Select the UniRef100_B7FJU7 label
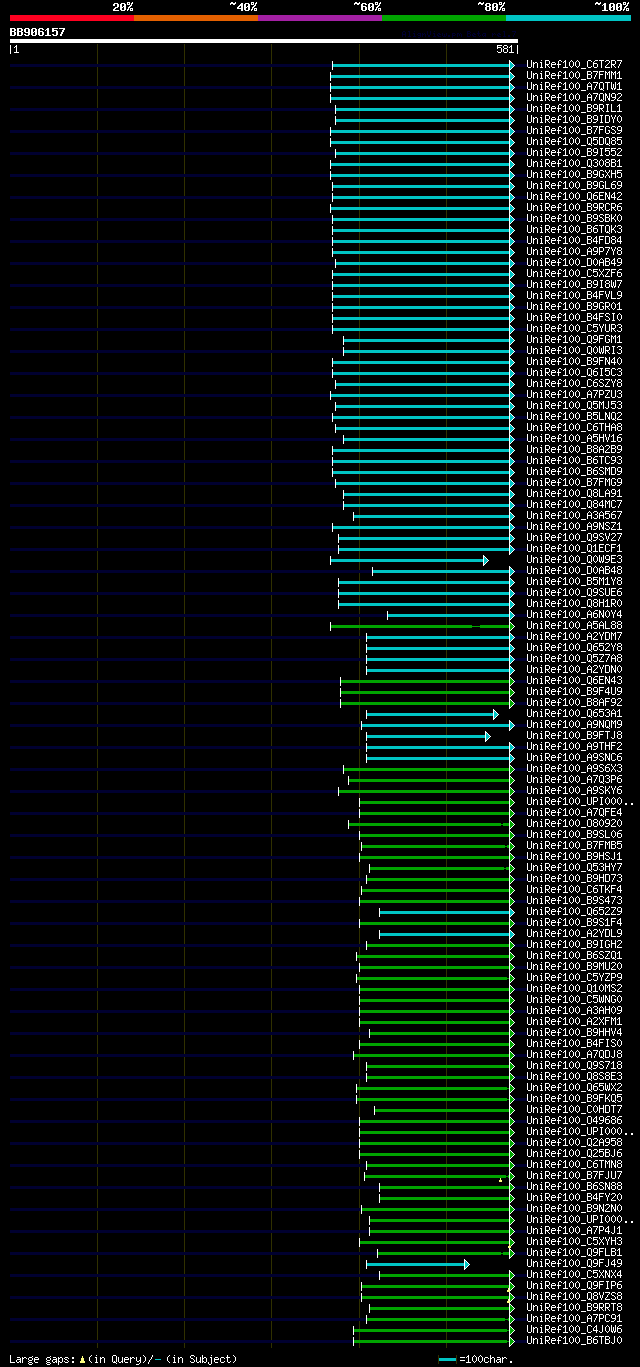Image resolution: width=640 pixels, height=1367 pixels. coord(574,1175)
